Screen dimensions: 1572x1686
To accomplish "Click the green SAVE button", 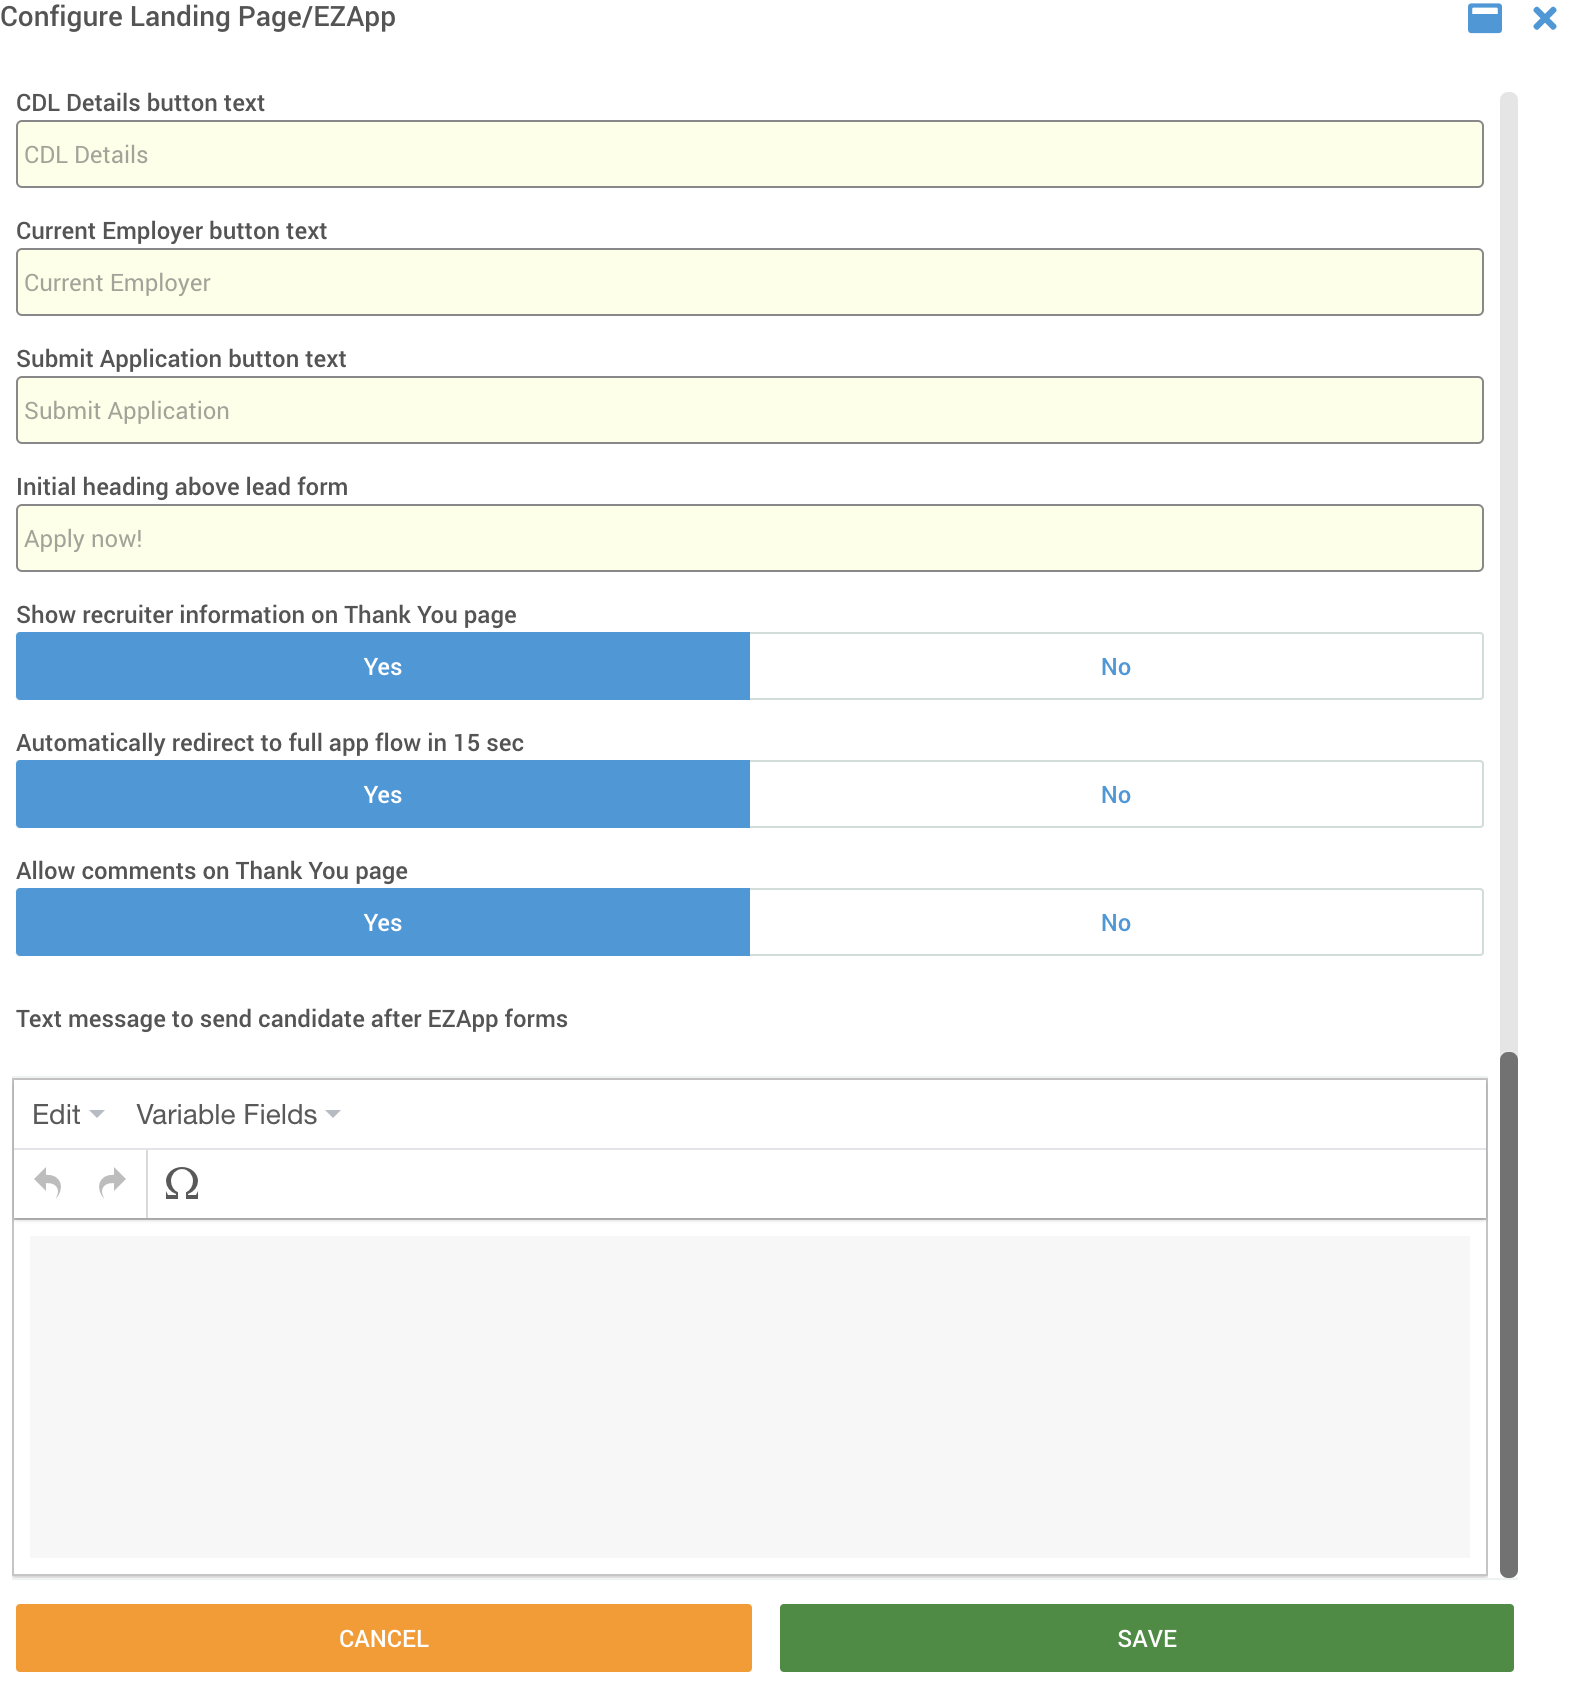I will coord(1147,1638).
